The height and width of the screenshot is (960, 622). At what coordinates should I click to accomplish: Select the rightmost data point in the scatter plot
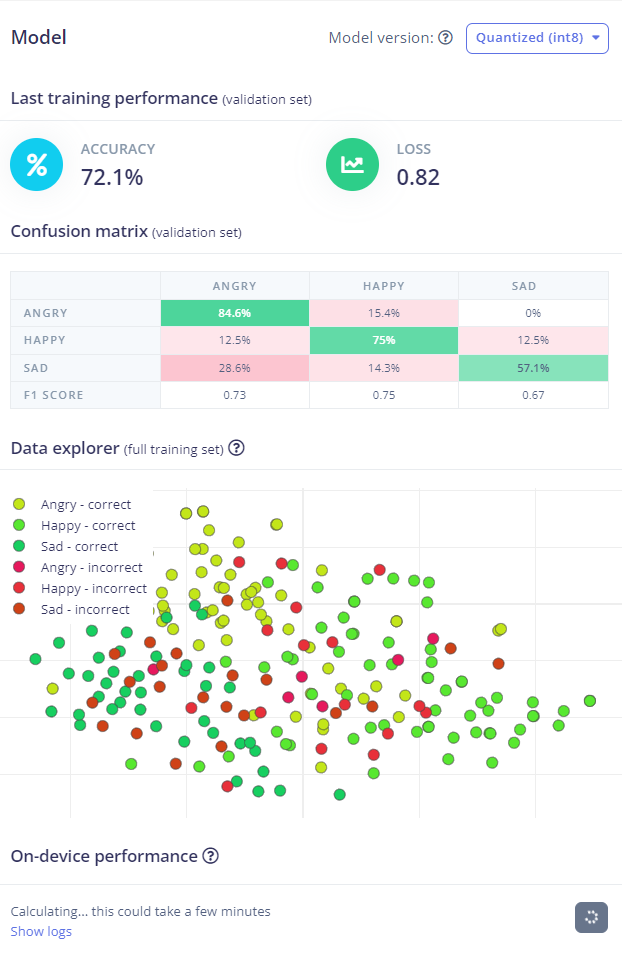coord(590,701)
